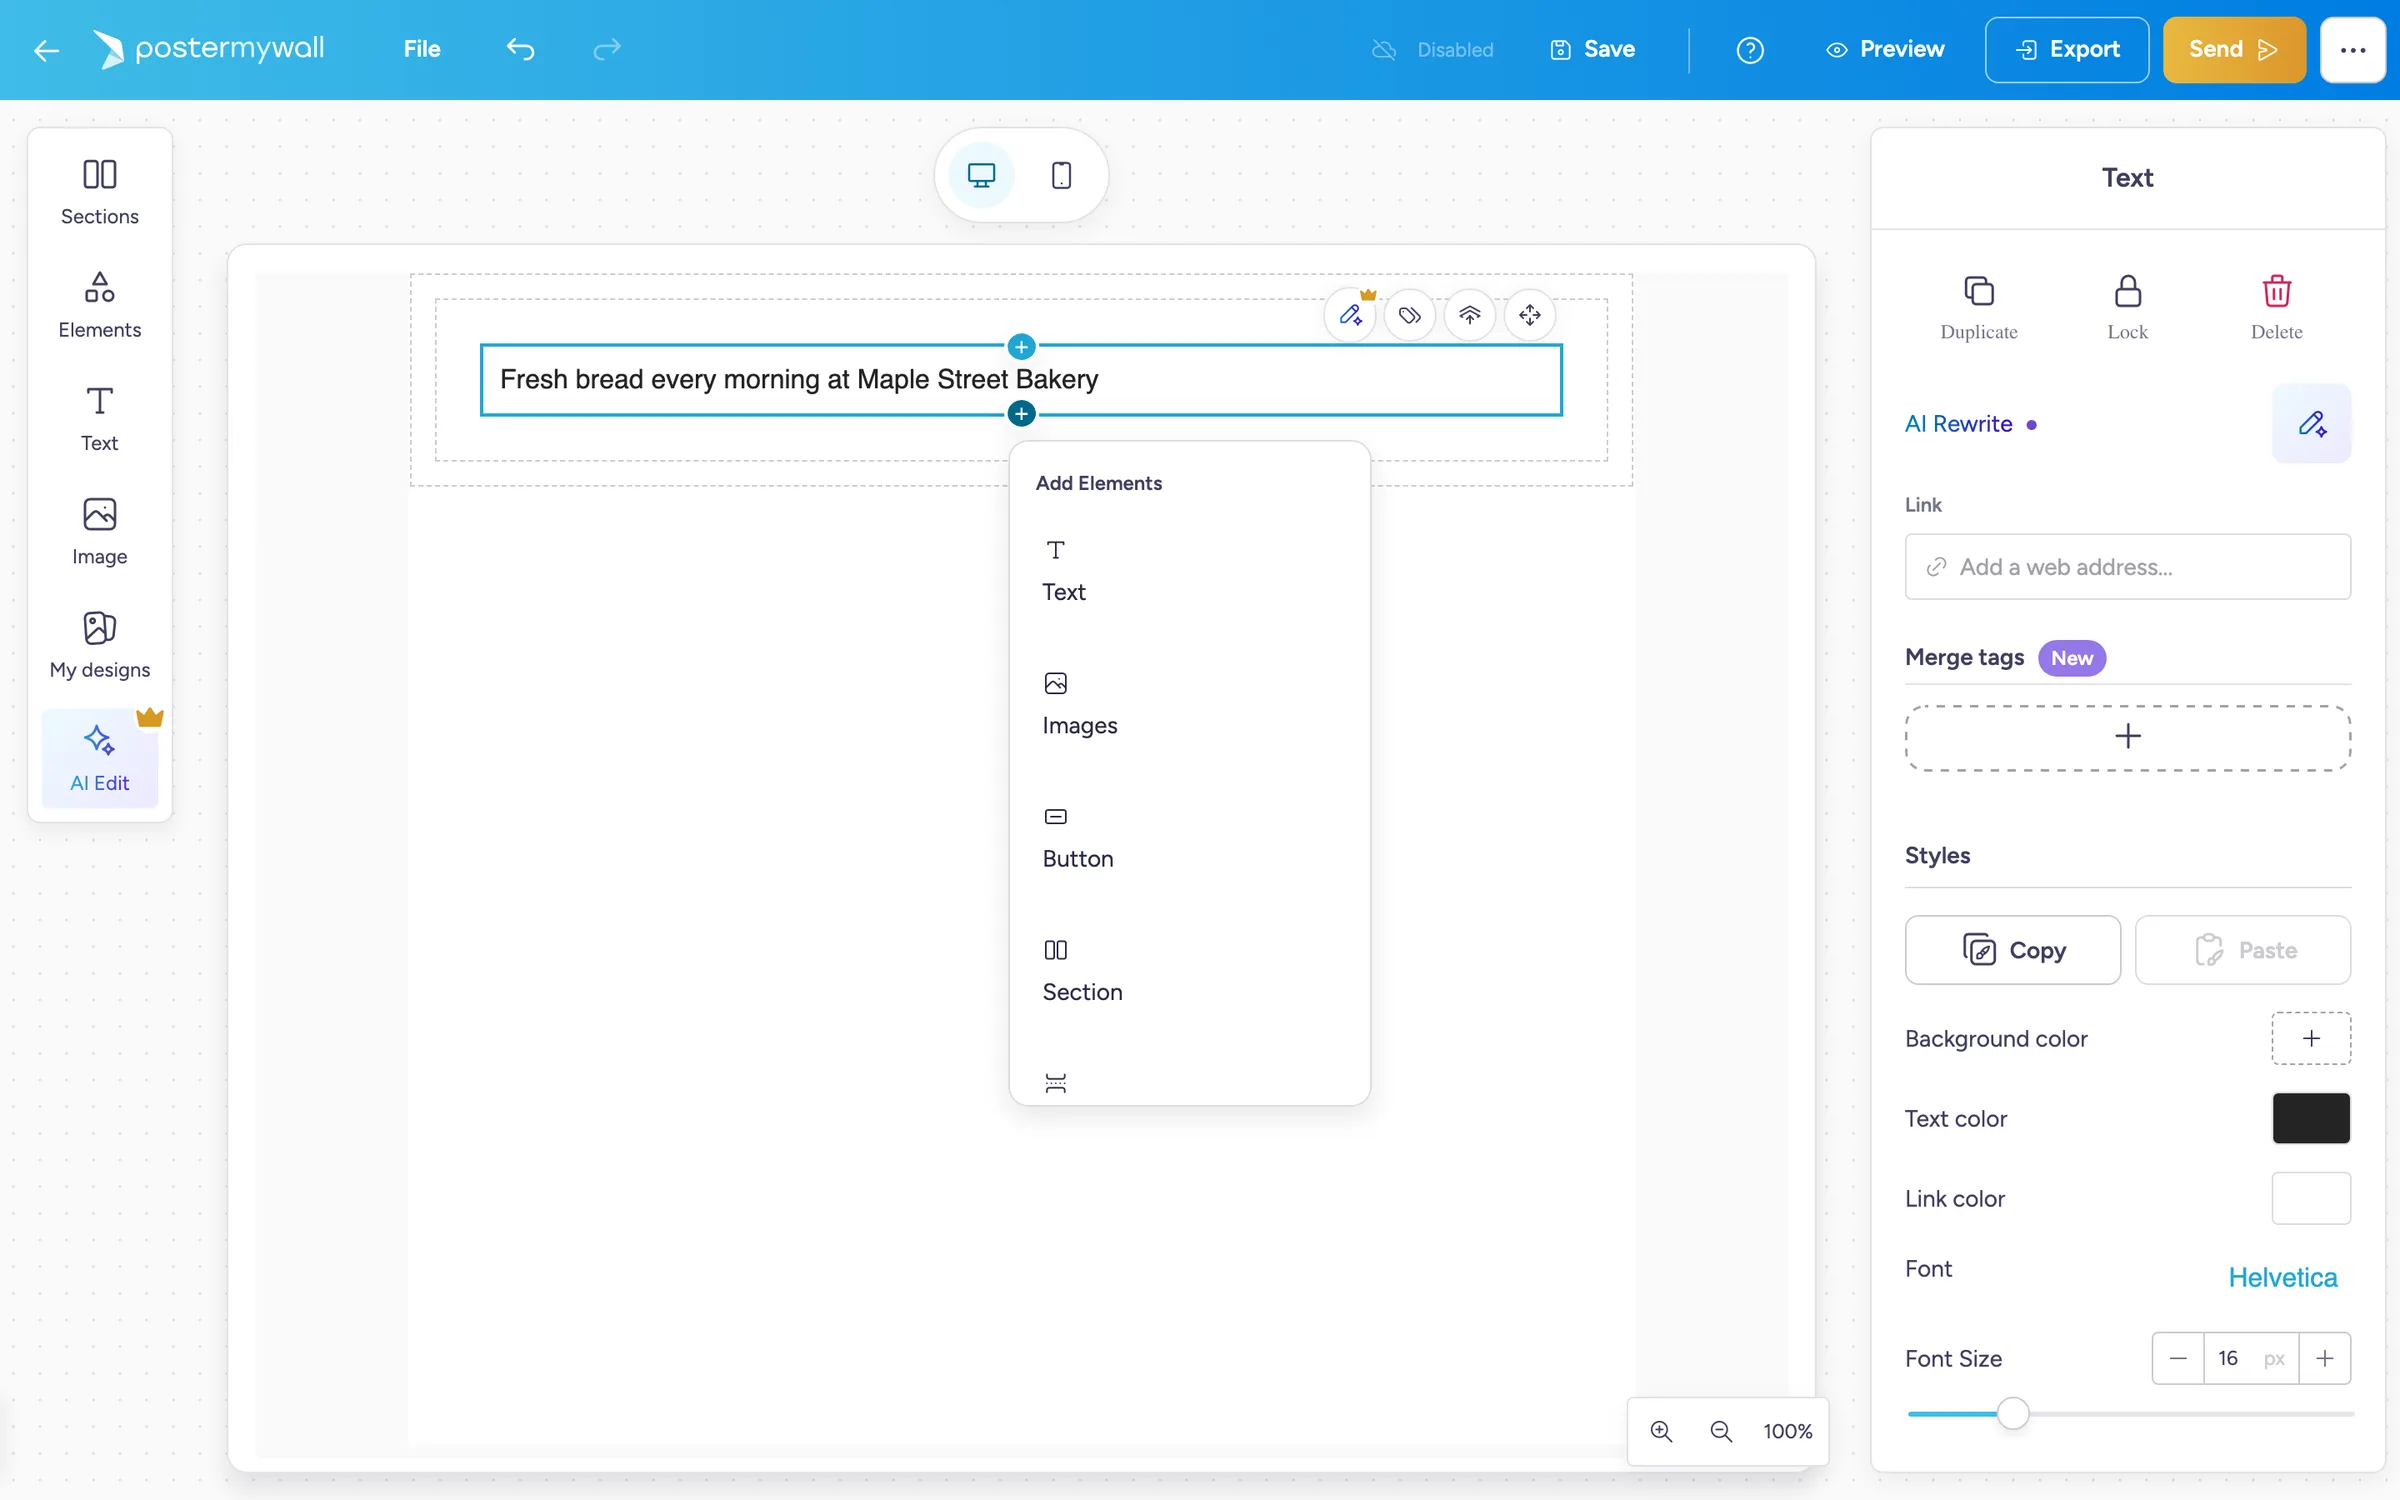Screen dimensions: 2400x1500
Task: Click the Link web address field
Action: (x=2127, y=567)
